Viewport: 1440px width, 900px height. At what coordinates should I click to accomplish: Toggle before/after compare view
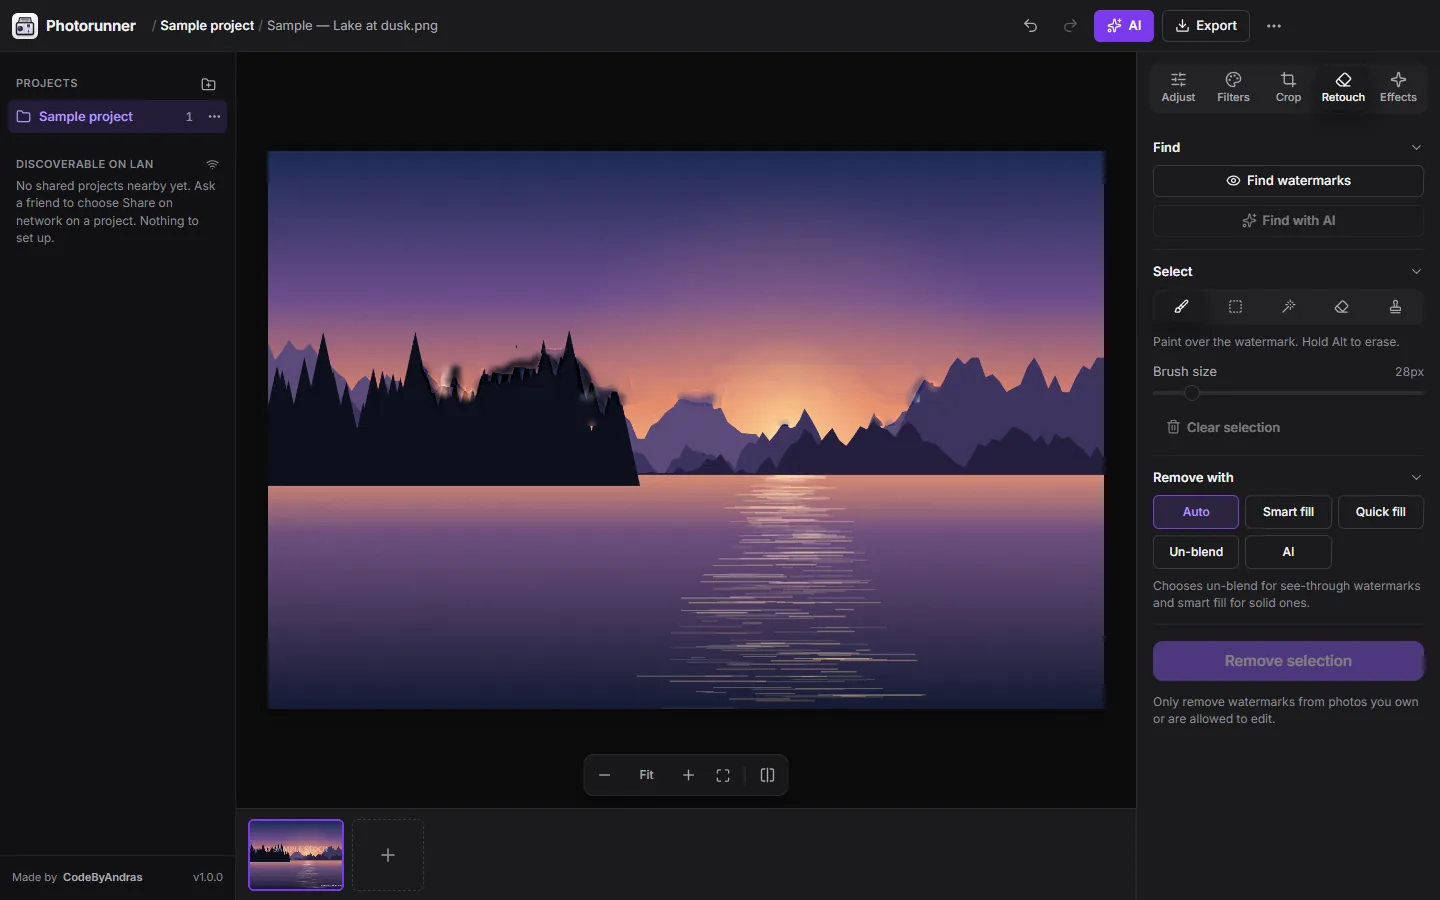[x=768, y=775]
